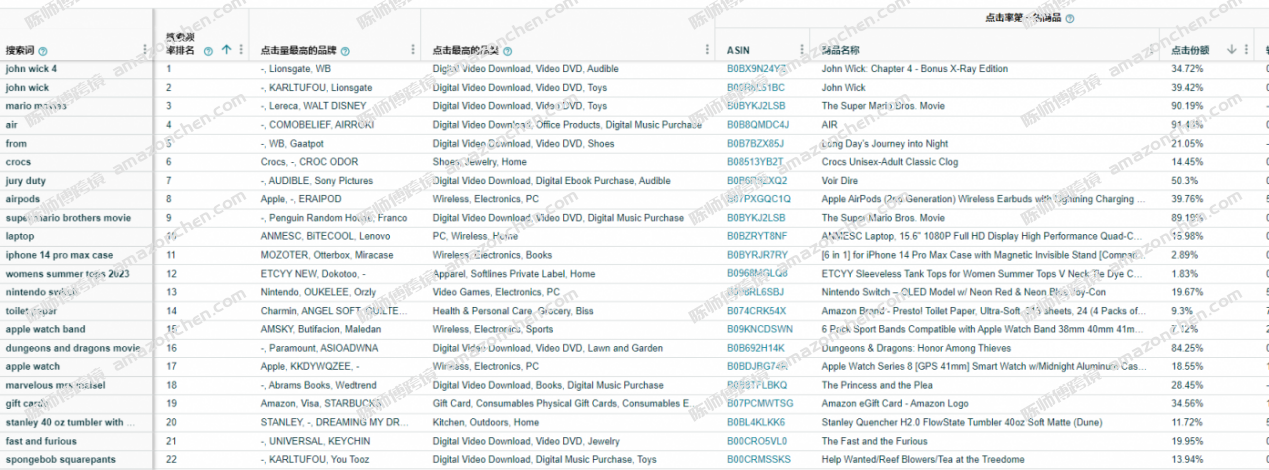Select search term 'john wick 4'

tap(31, 69)
